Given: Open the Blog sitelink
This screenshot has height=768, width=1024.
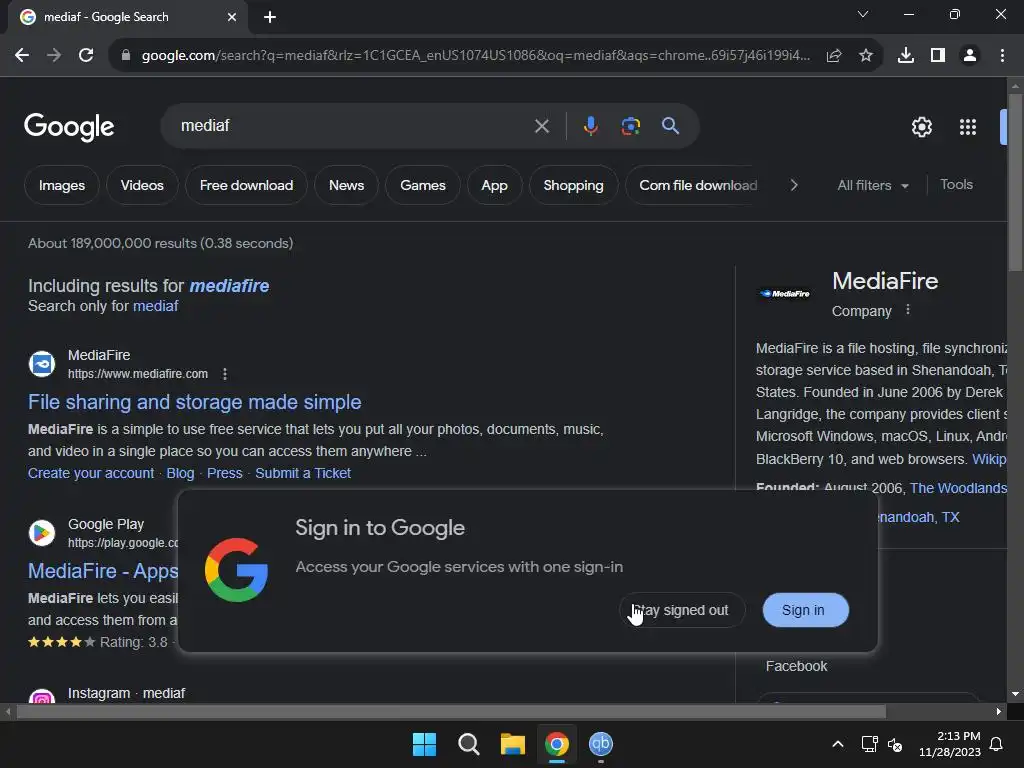Looking at the screenshot, I should point(180,473).
